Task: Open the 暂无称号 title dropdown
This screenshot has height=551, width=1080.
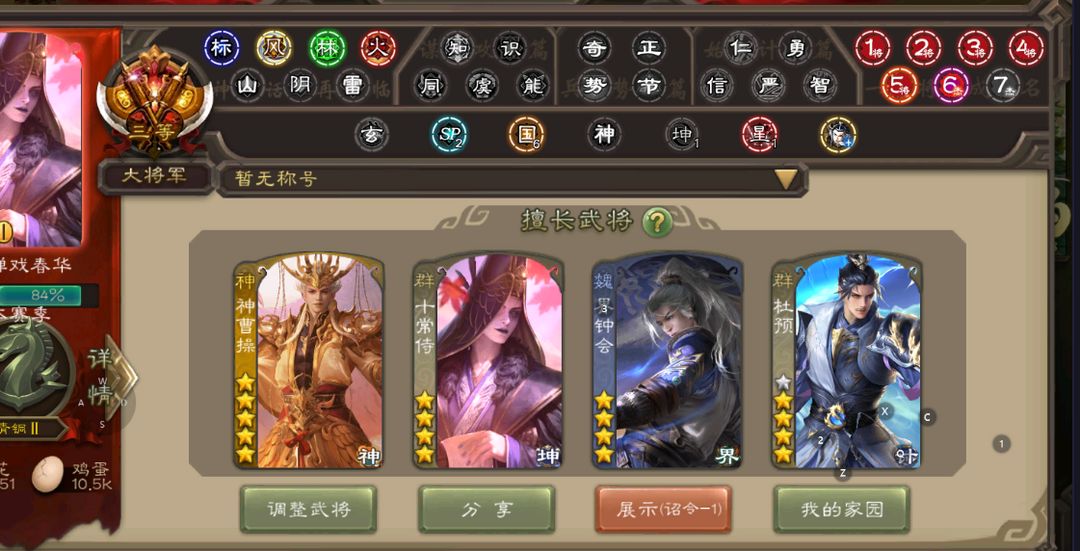Action: tap(511, 179)
